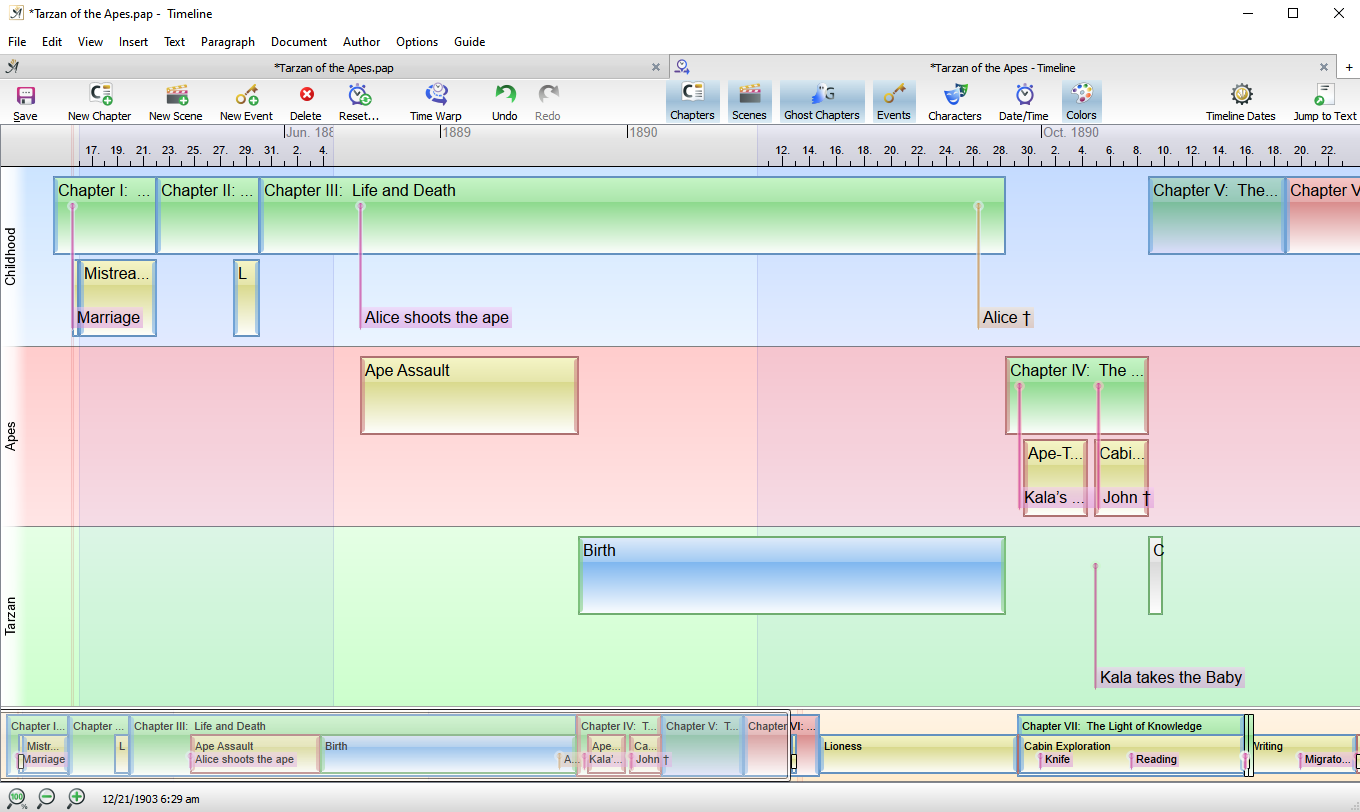Select the Ape Assault scene block

pos(469,395)
